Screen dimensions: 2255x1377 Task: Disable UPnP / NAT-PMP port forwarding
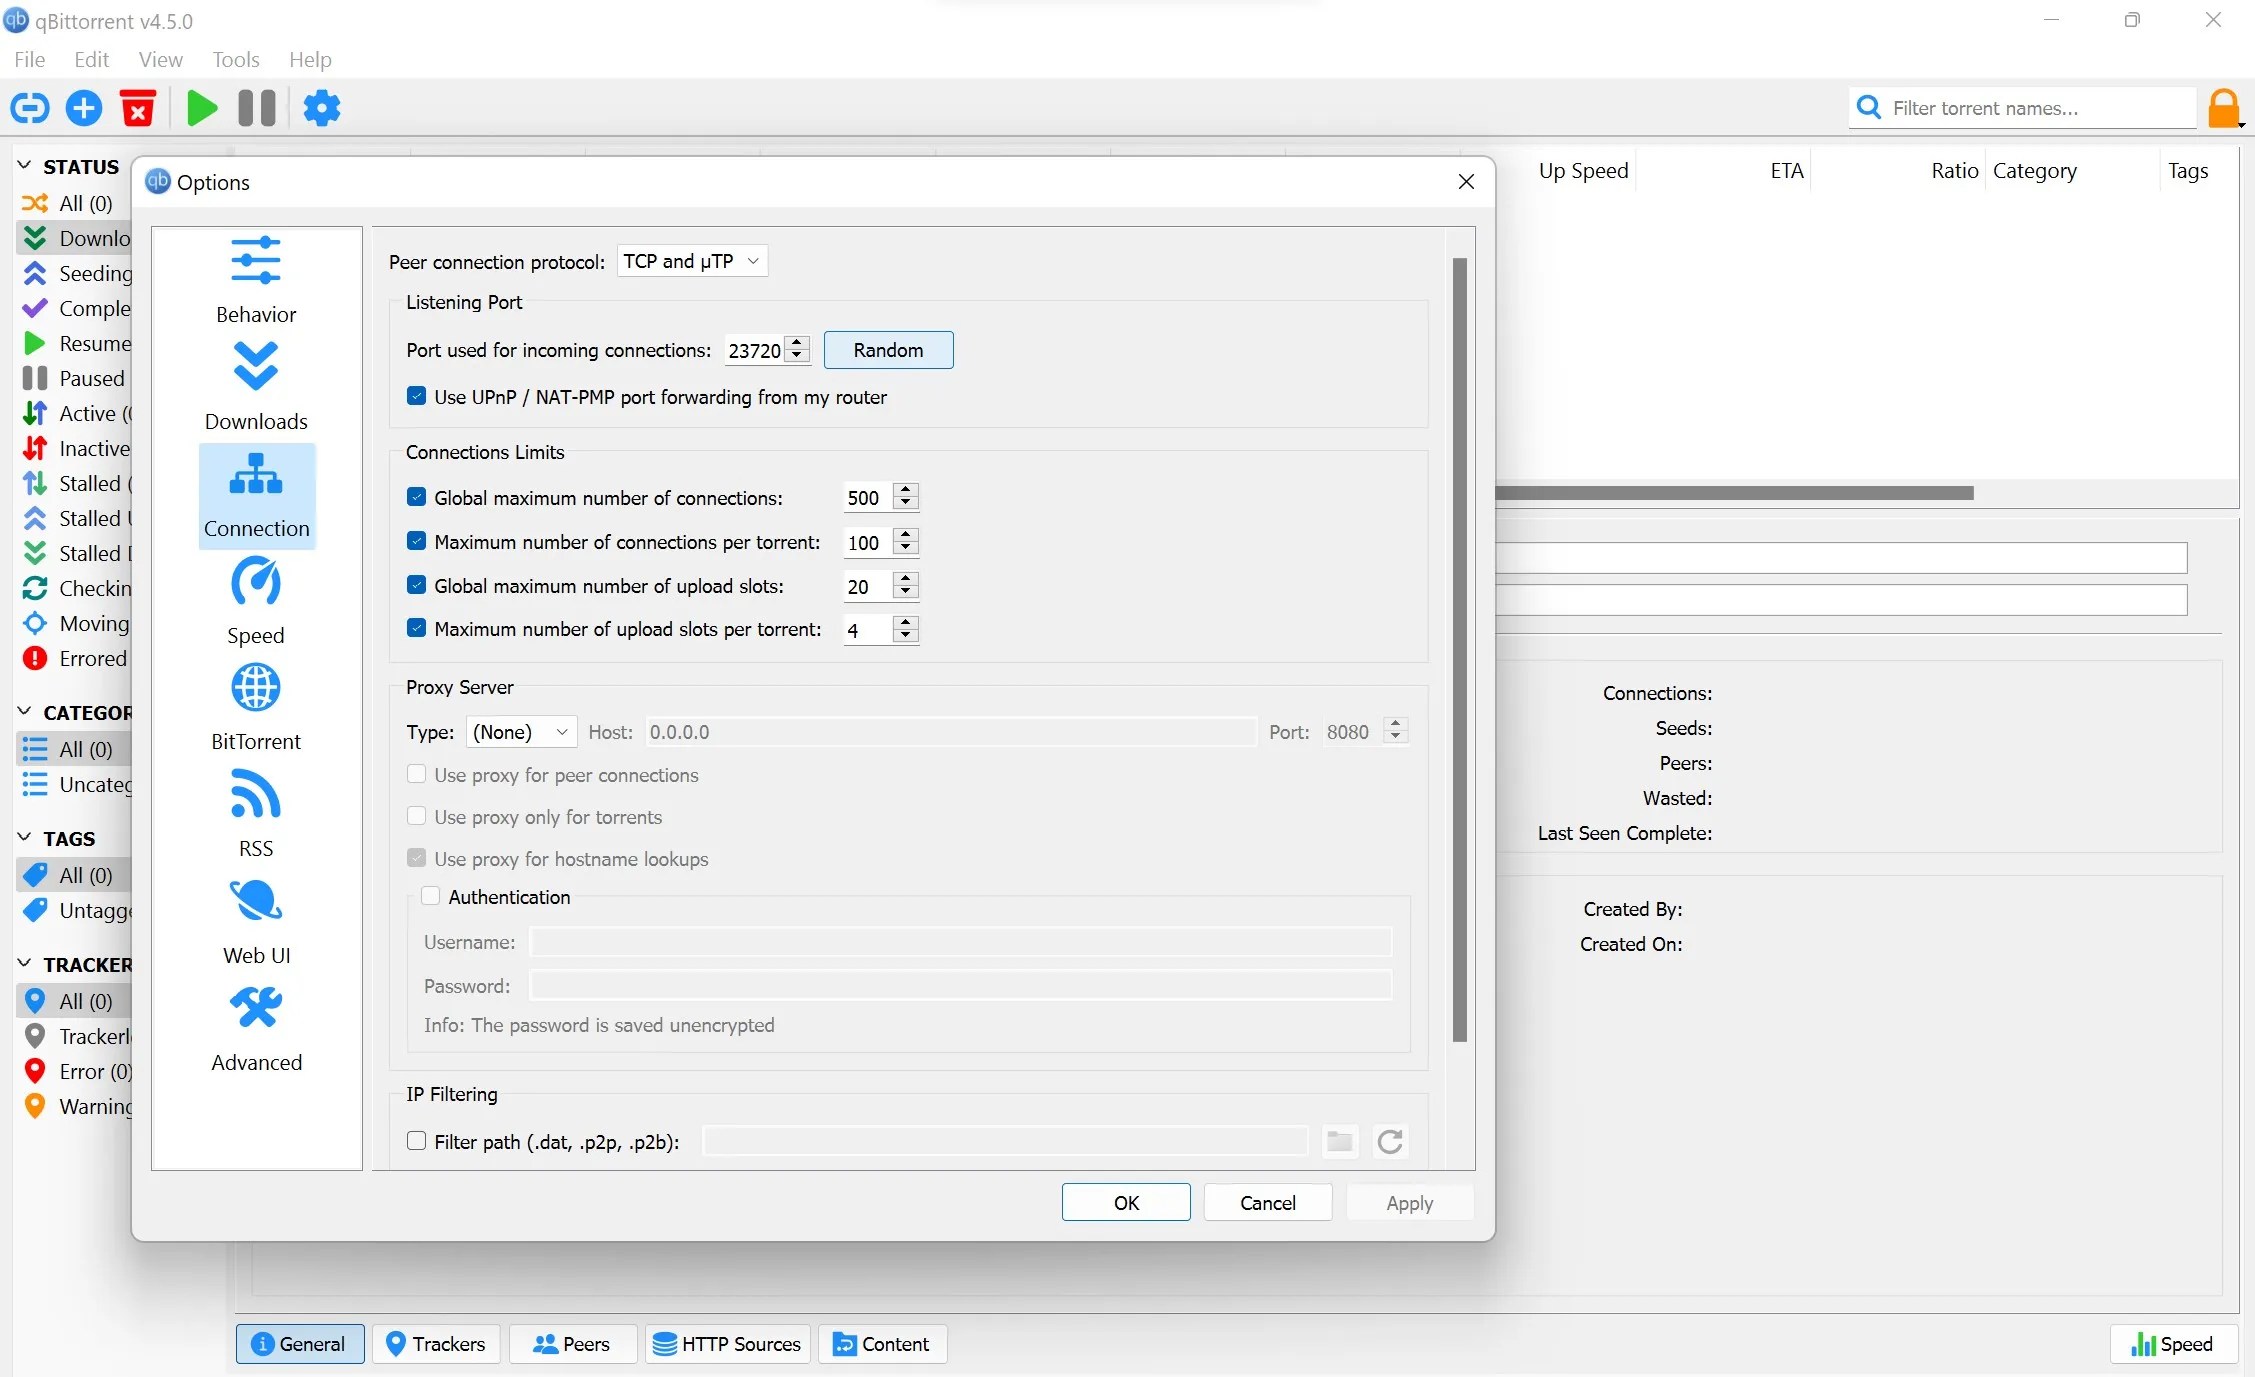point(417,396)
